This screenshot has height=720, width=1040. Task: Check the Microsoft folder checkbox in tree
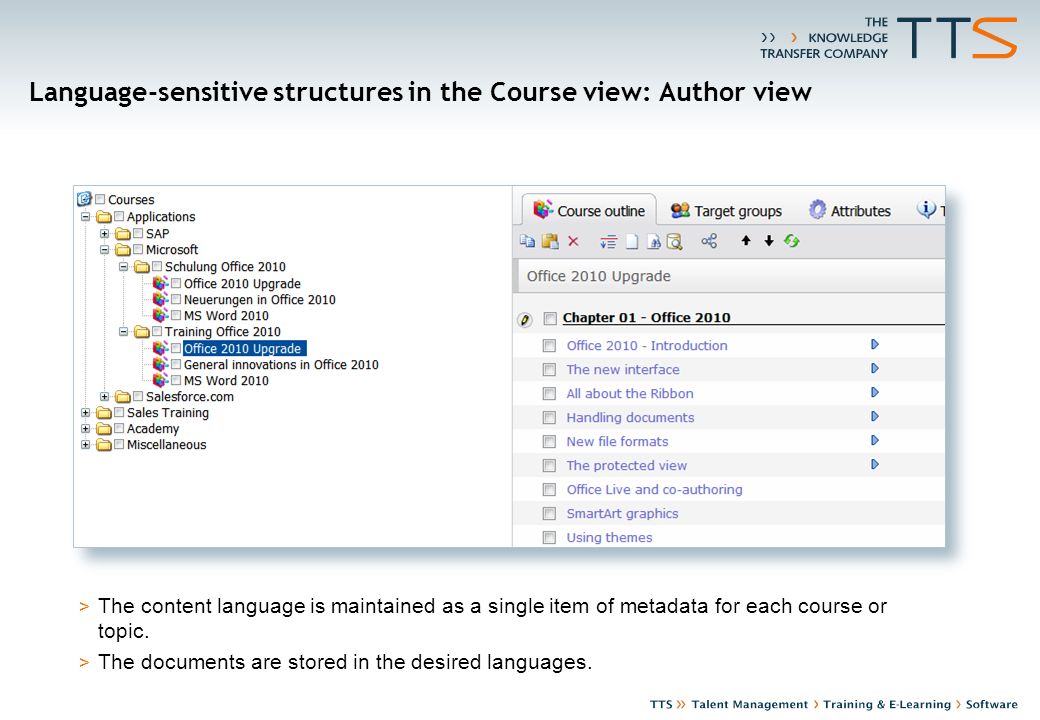(138, 249)
